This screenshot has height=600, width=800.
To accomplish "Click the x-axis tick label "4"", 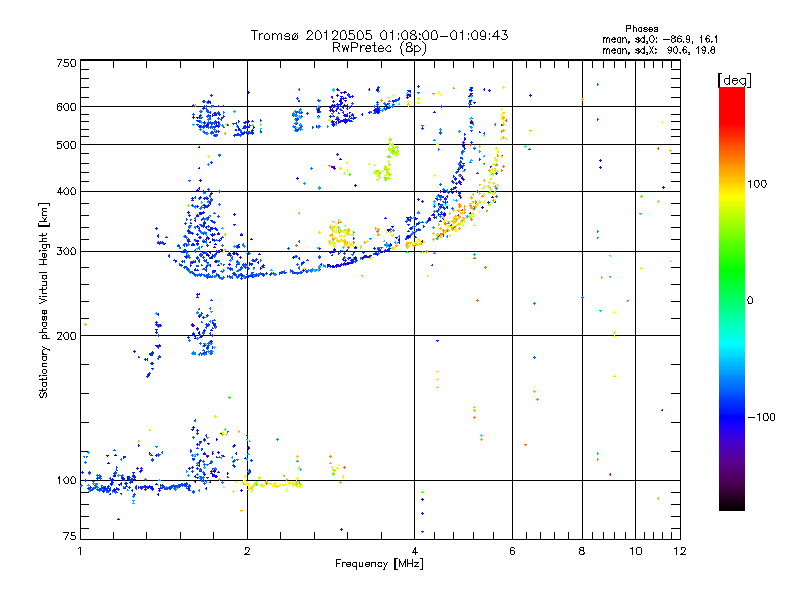I will point(415,551).
